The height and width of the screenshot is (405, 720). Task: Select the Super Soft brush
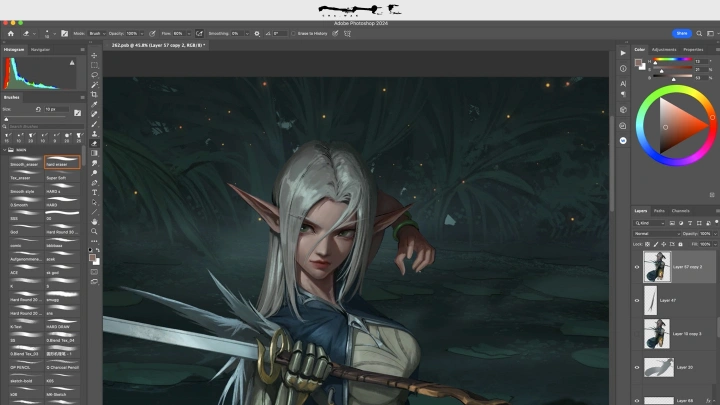[62, 175]
